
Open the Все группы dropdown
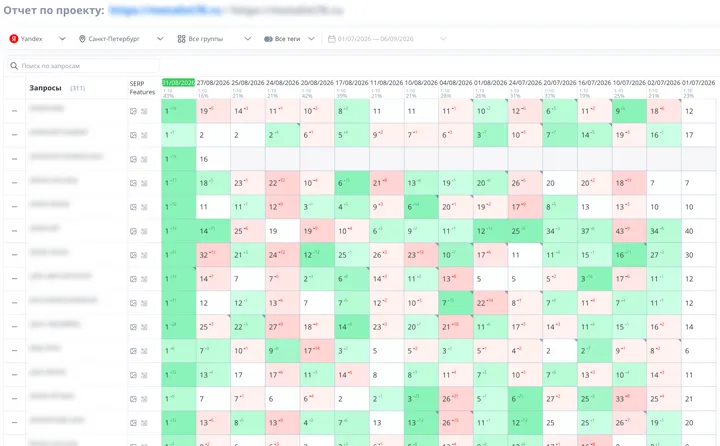(214, 39)
